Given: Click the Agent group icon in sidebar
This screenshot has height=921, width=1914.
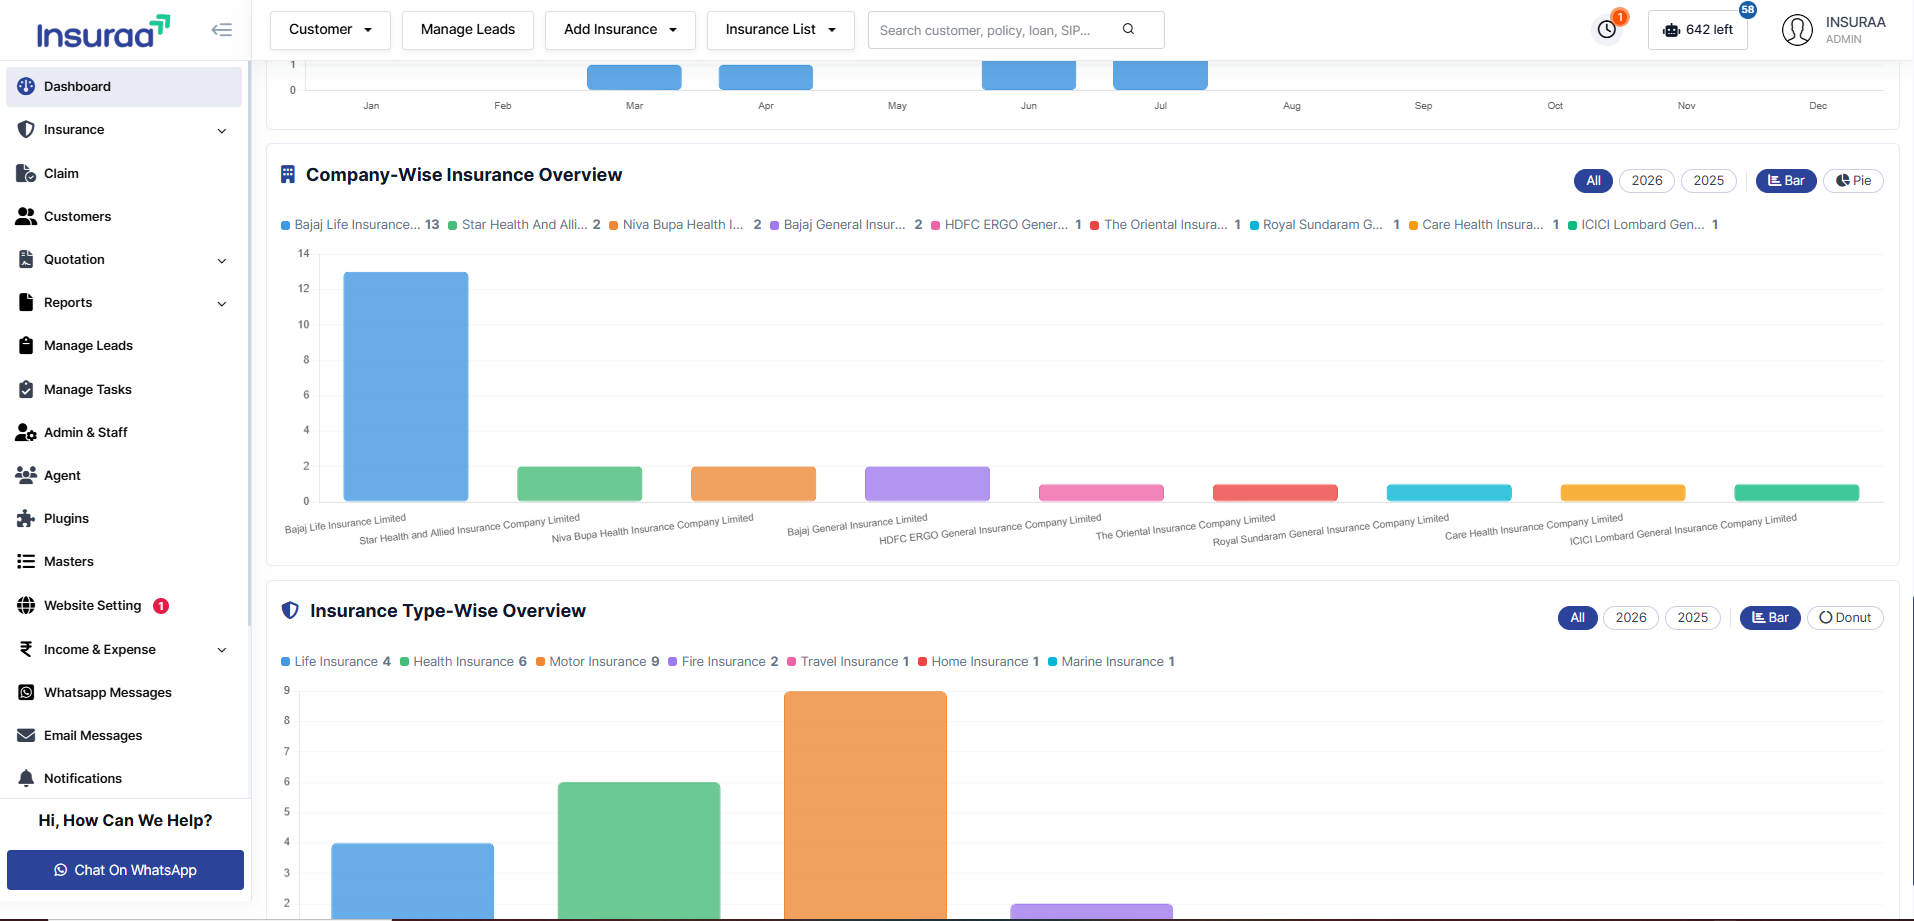Looking at the screenshot, I should coord(26,475).
